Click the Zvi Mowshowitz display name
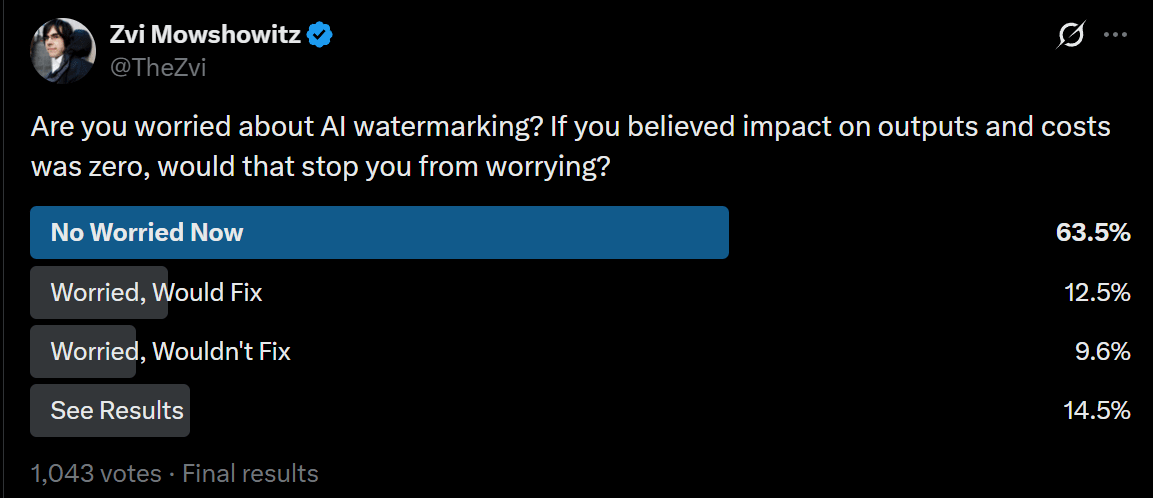The width and height of the screenshot is (1153, 498). pyautogui.click(x=205, y=34)
